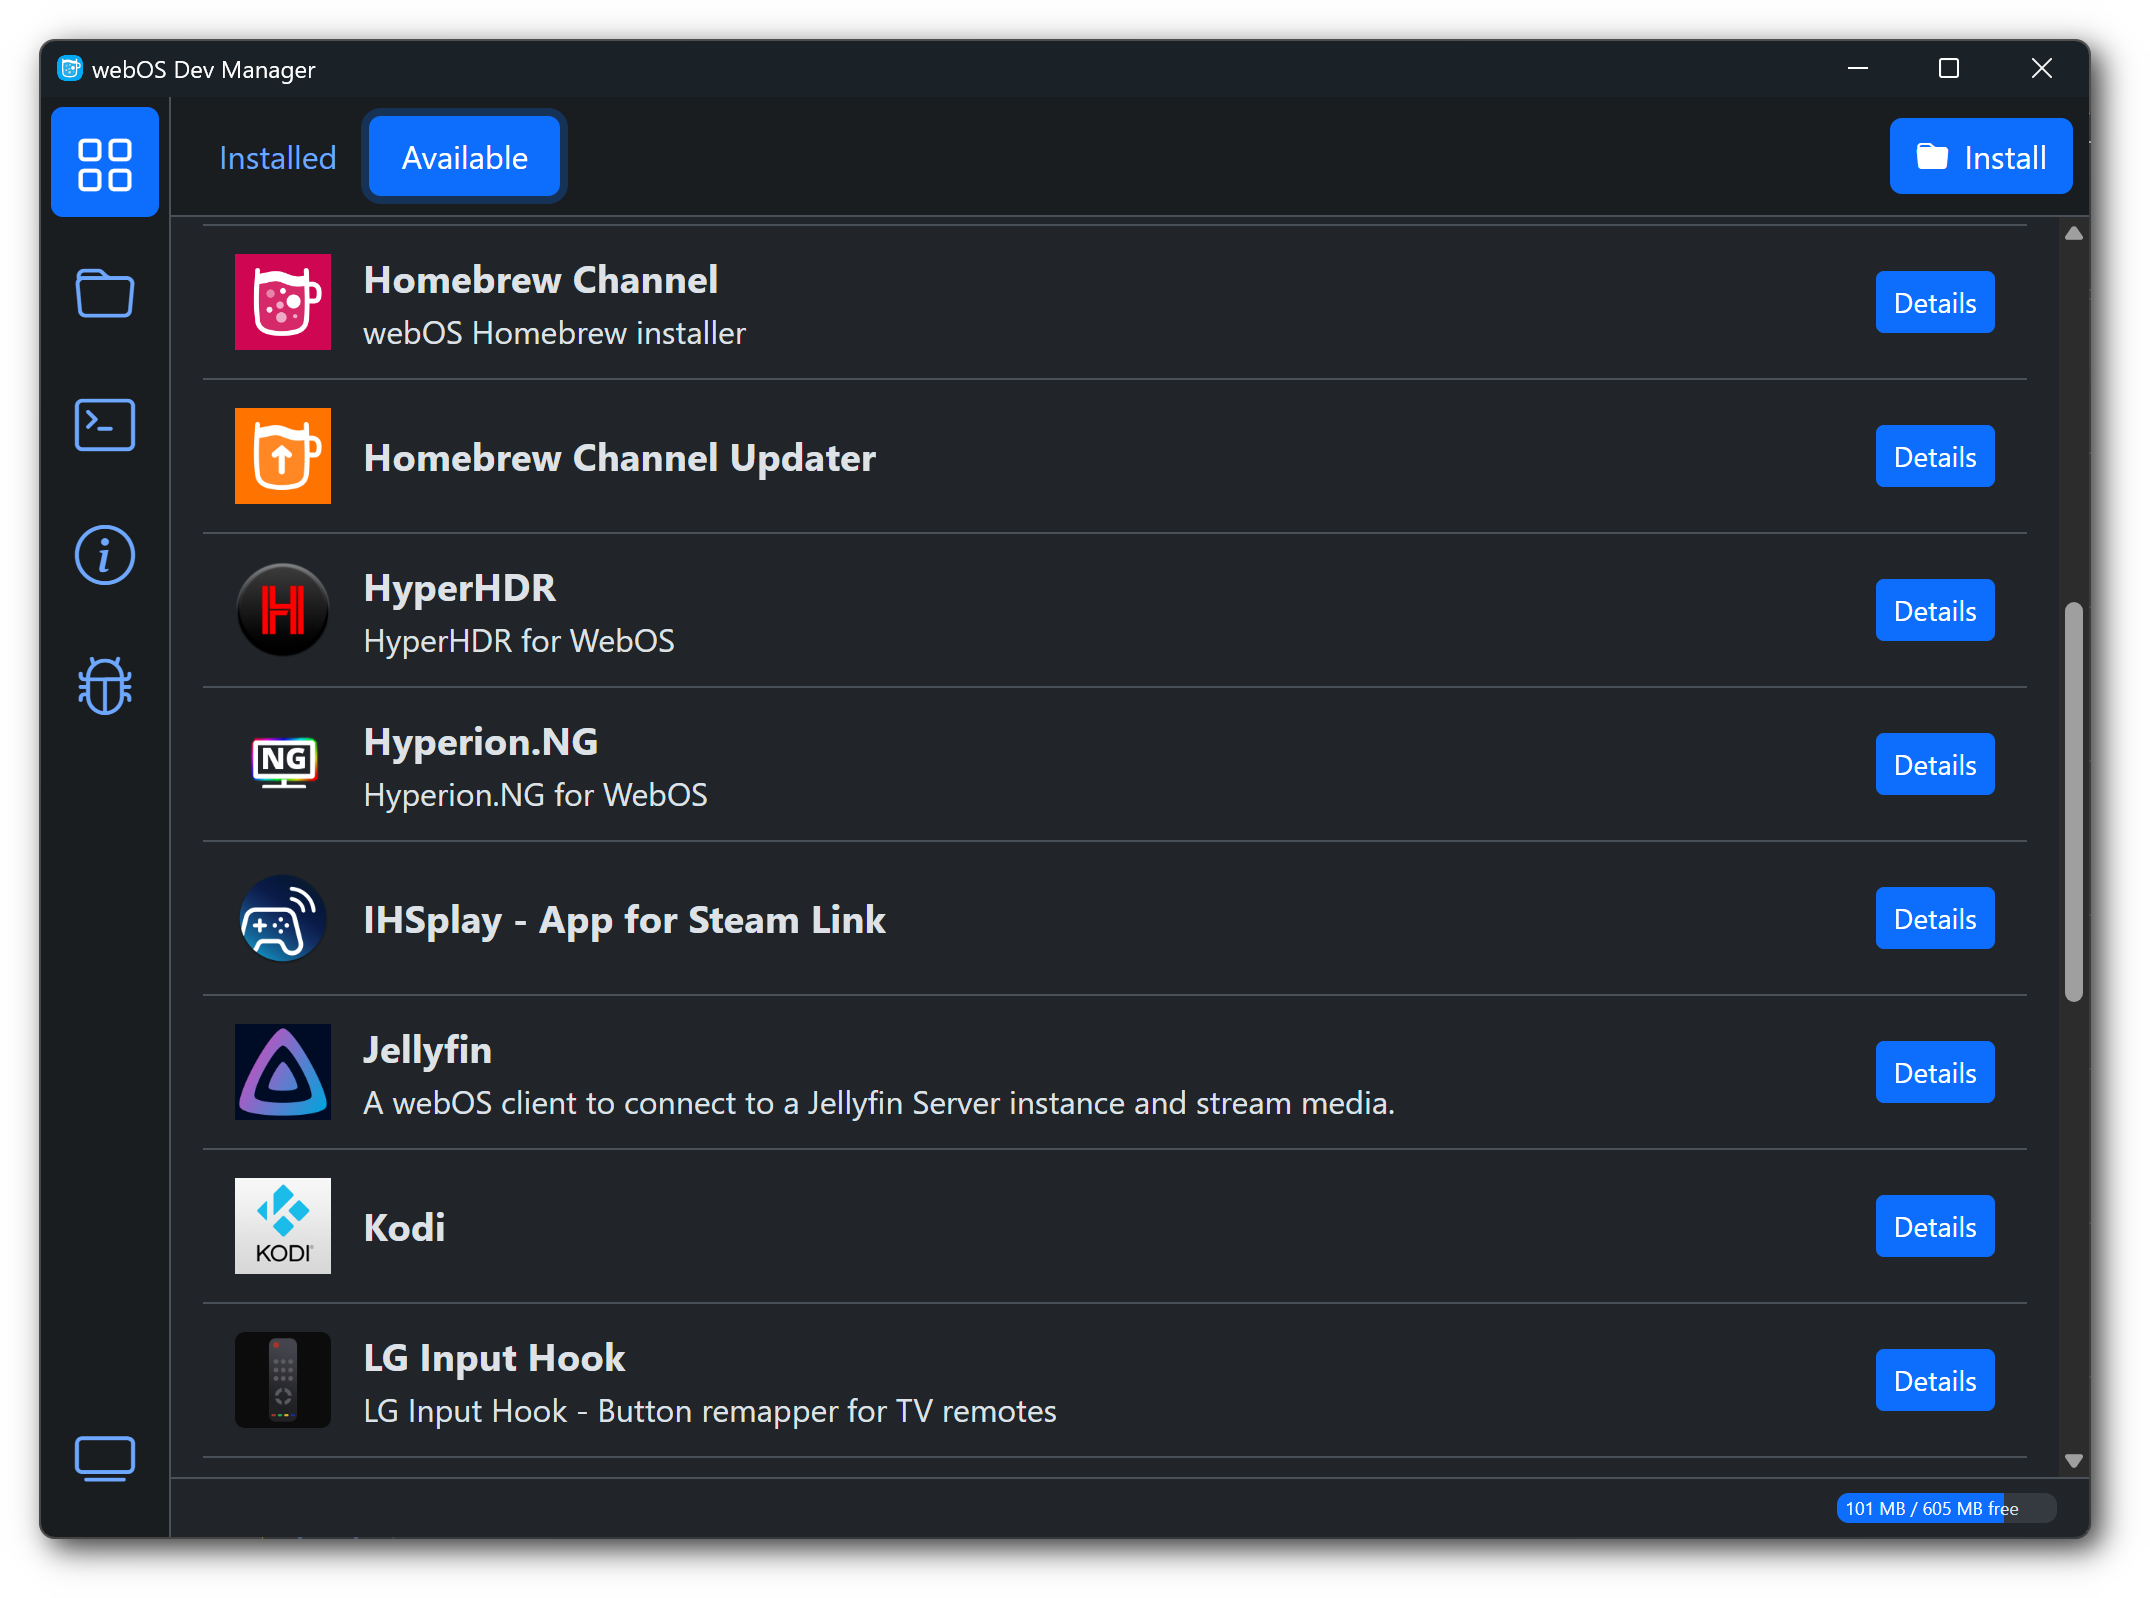The image size is (2150, 1598).
Task: Open the Info sidebar icon
Action: (x=105, y=555)
